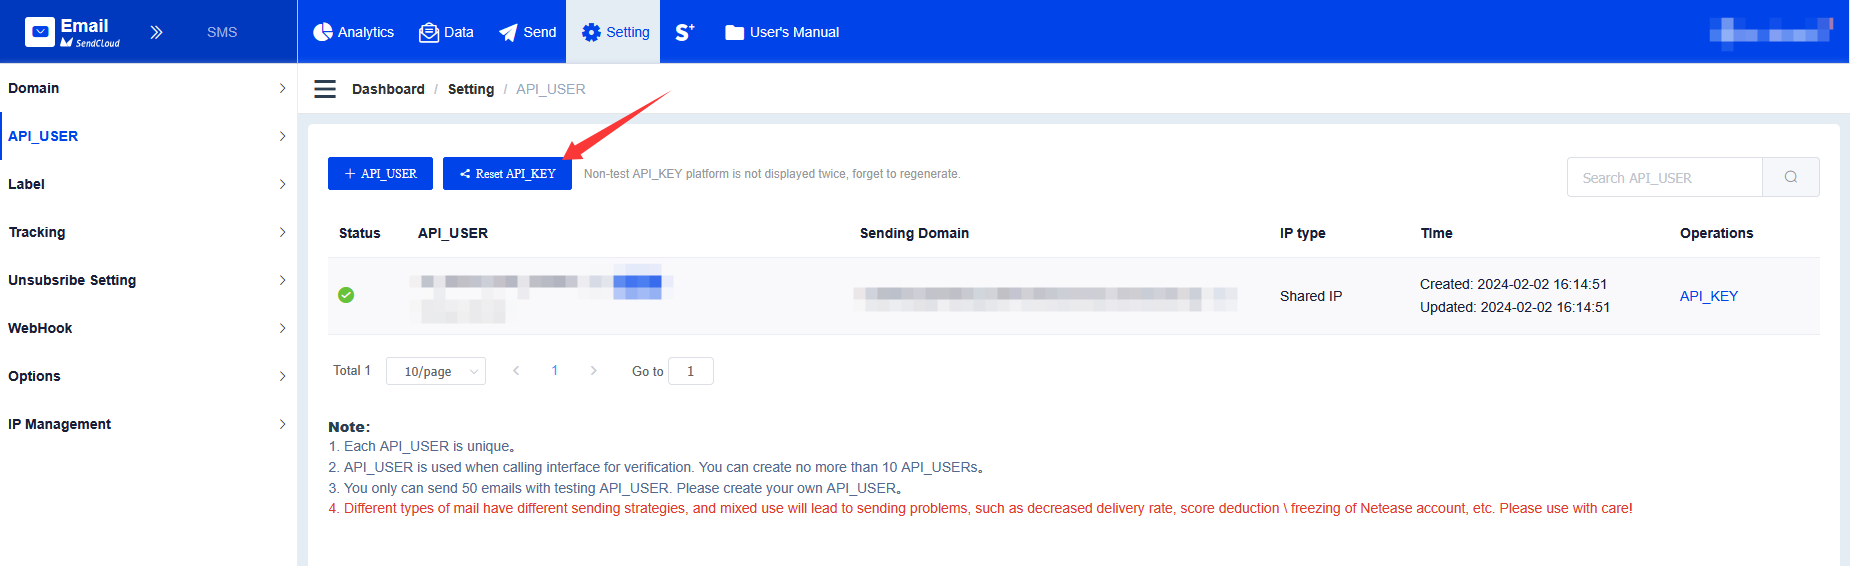Viewport: 1850px width, 566px height.
Task: Expand the Tracking sidebar section
Action: (x=148, y=232)
